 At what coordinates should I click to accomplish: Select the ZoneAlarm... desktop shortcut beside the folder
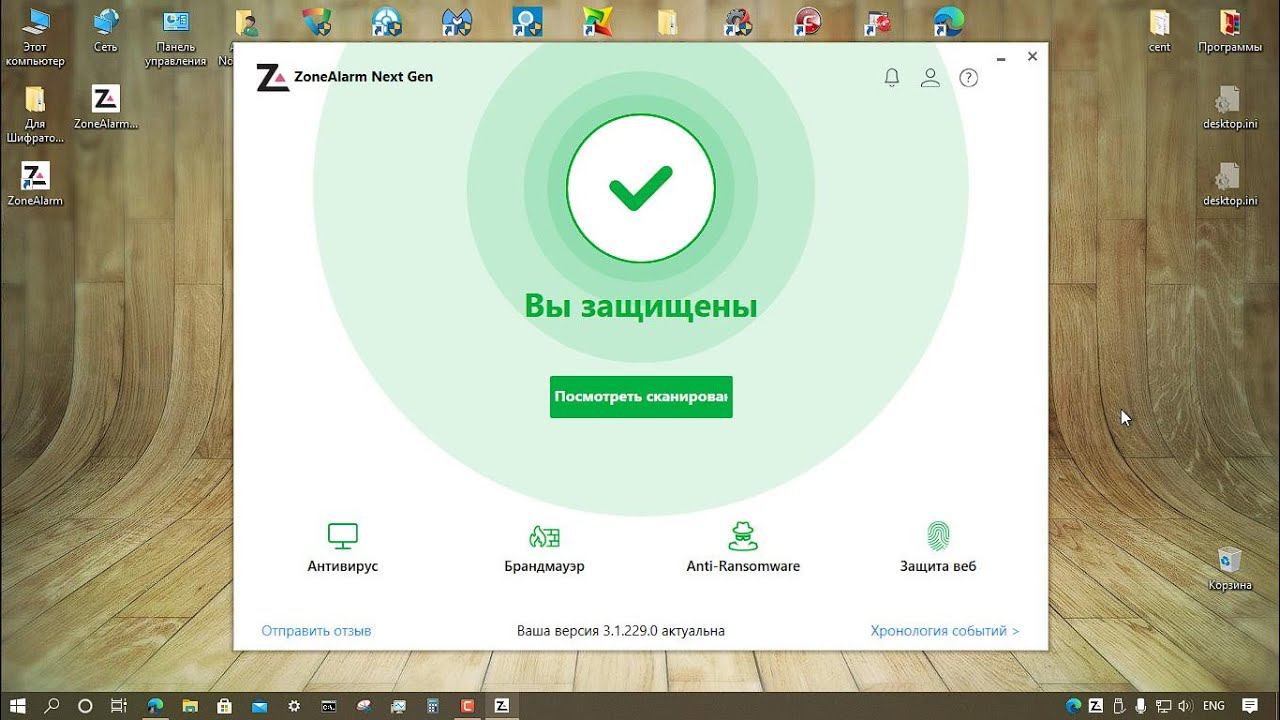pyautogui.click(x=105, y=107)
